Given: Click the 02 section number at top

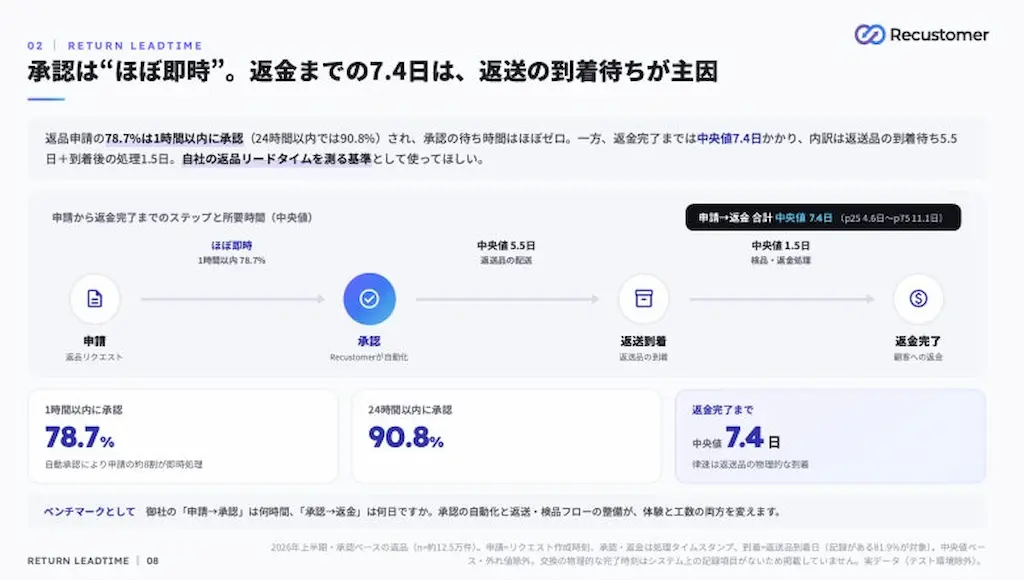Looking at the screenshot, I should coord(35,46).
